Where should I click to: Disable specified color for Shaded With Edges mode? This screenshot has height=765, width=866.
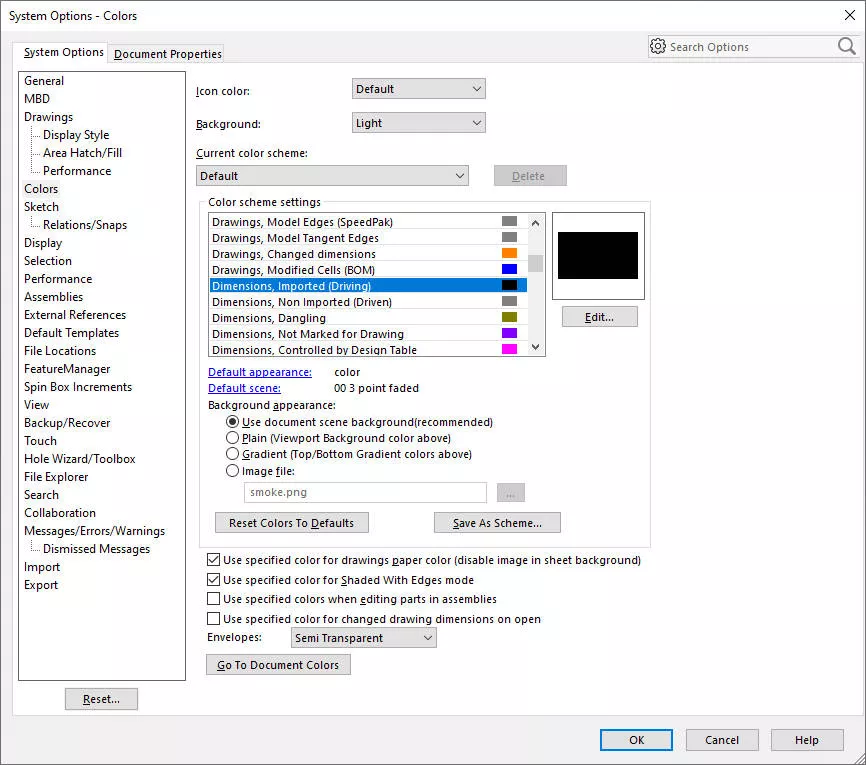pyautogui.click(x=214, y=580)
